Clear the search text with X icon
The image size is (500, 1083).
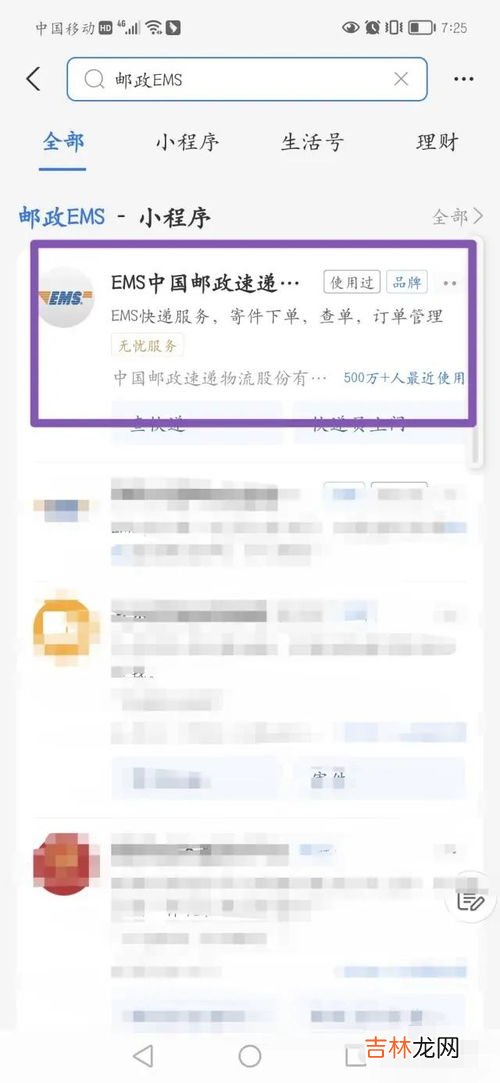401,79
